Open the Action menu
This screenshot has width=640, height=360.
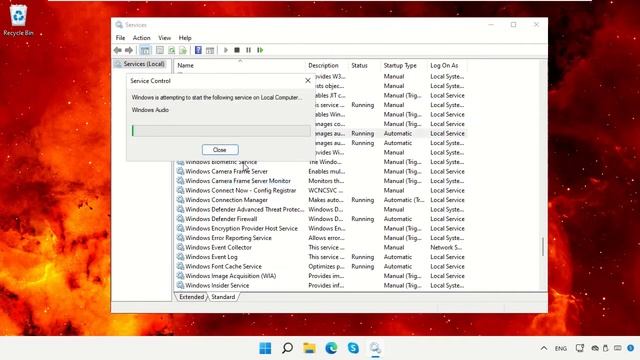[x=142, y=38]
